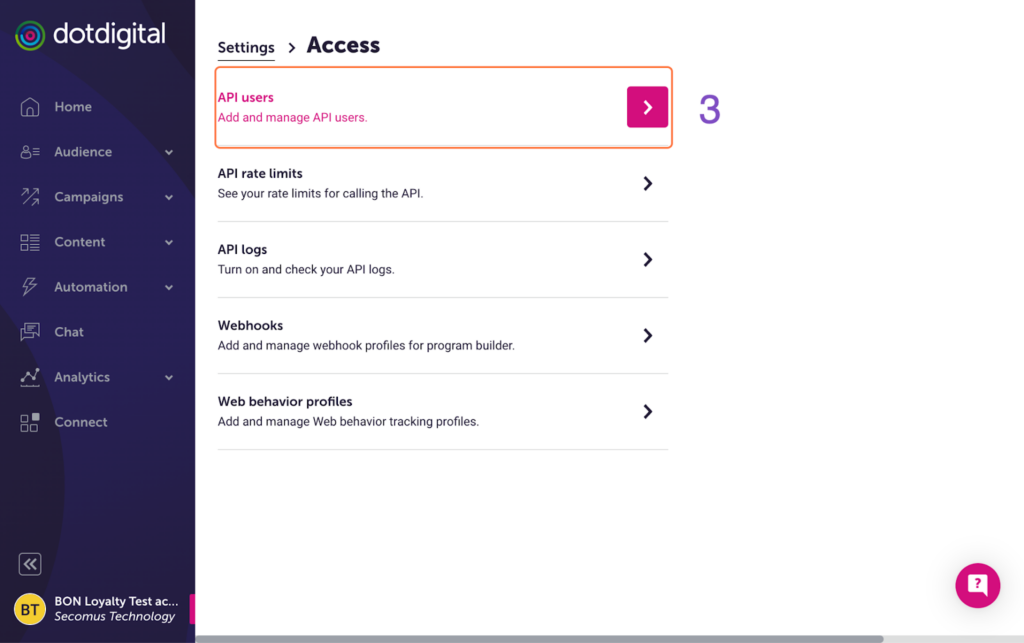Click the Home house icon
The height and width of the screenshot is (643, 1024).
(x=30, y=107)
